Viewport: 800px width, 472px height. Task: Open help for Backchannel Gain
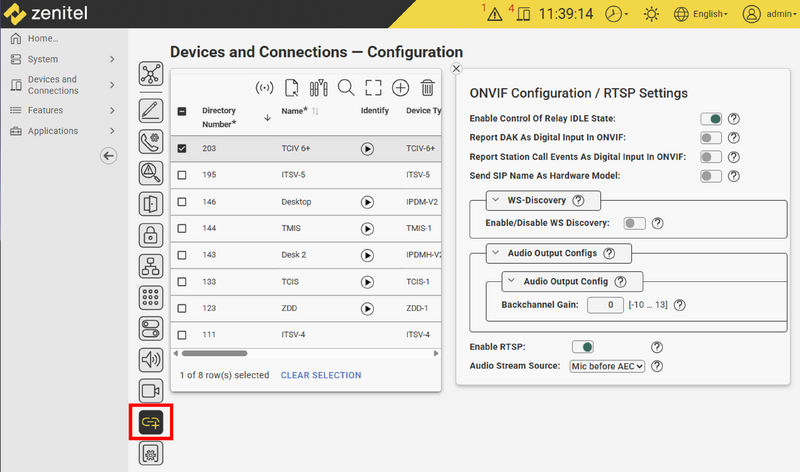pyautogui.click(x=680, y=305)
